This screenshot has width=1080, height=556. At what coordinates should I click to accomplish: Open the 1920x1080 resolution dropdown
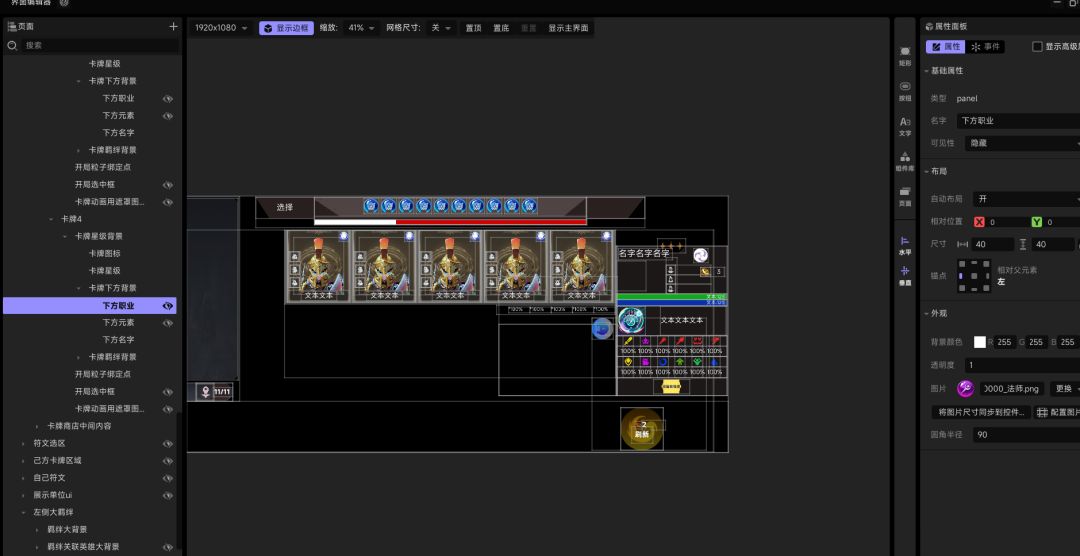(220, 28)
